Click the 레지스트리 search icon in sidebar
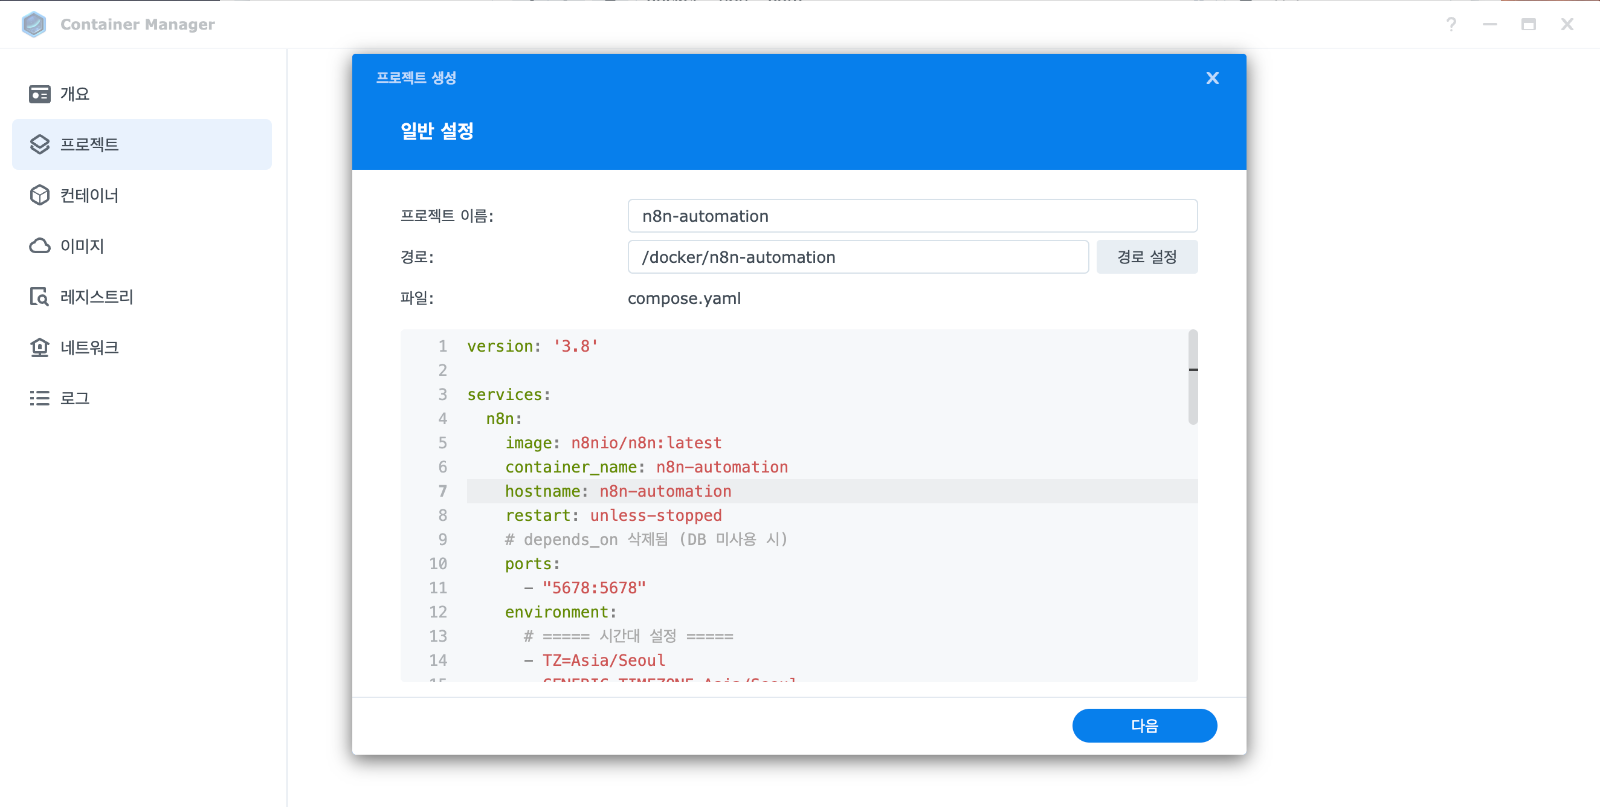This screenshot has width=1600, height=807. pyautogui.click(x=40, y=297)
